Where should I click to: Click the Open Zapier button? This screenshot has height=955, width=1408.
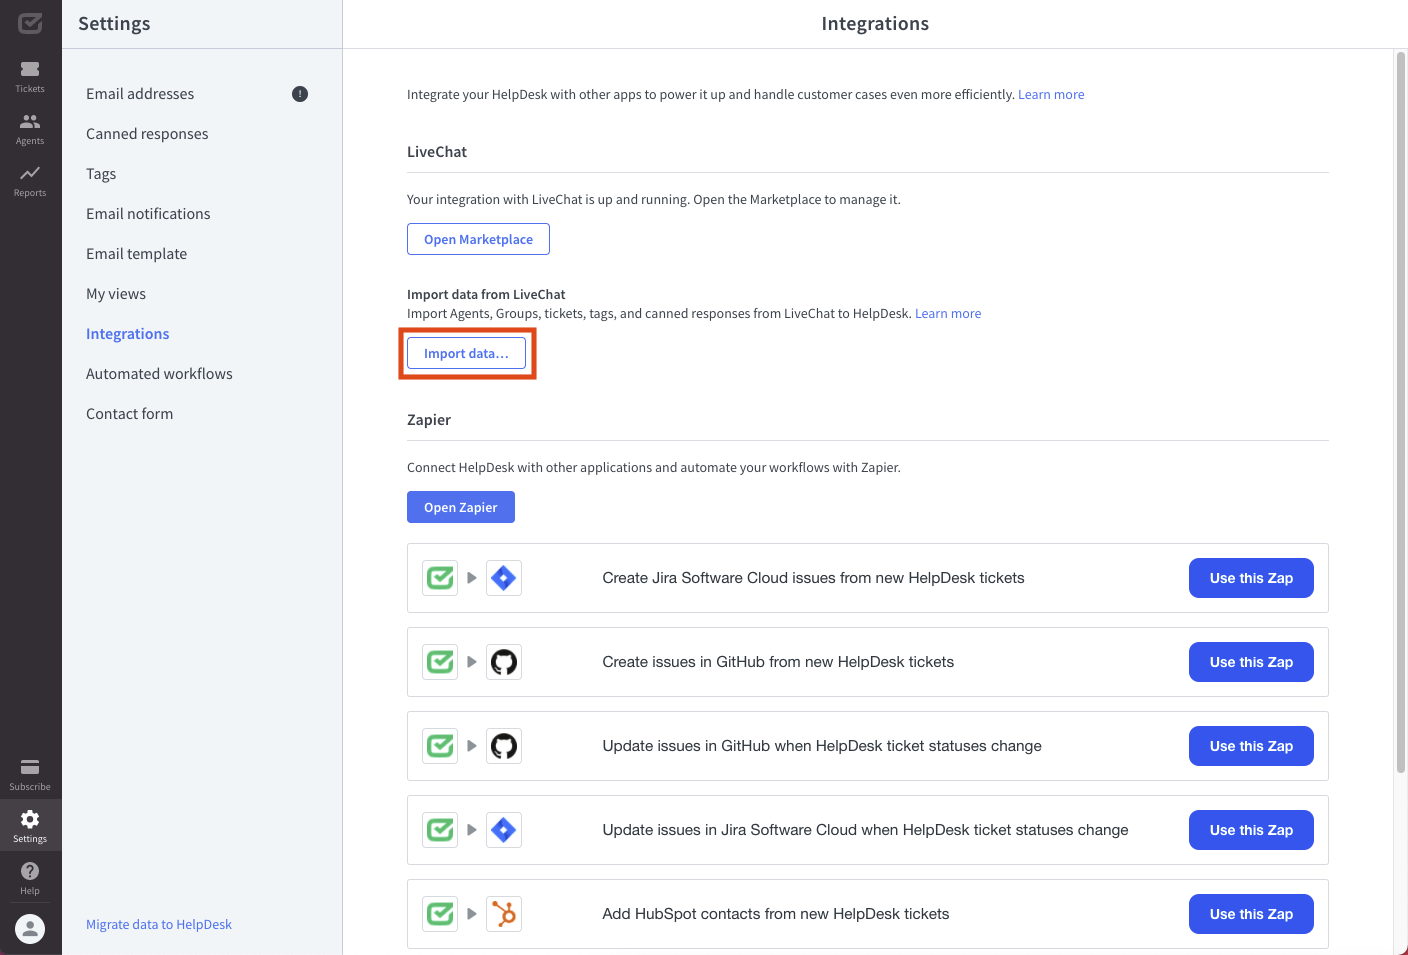461,507
